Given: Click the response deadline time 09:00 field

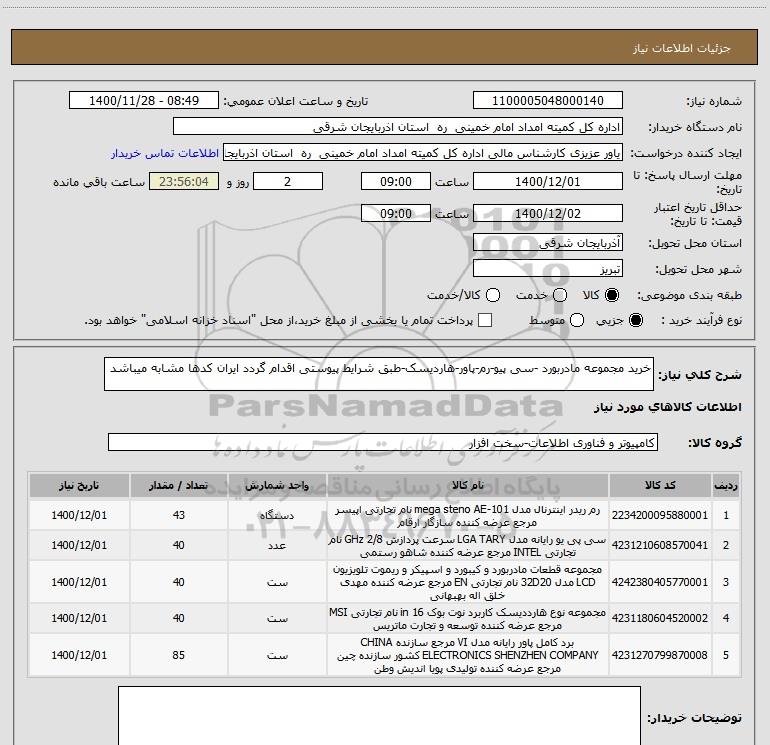Looking at the screenshot, I should coord(396,182).
